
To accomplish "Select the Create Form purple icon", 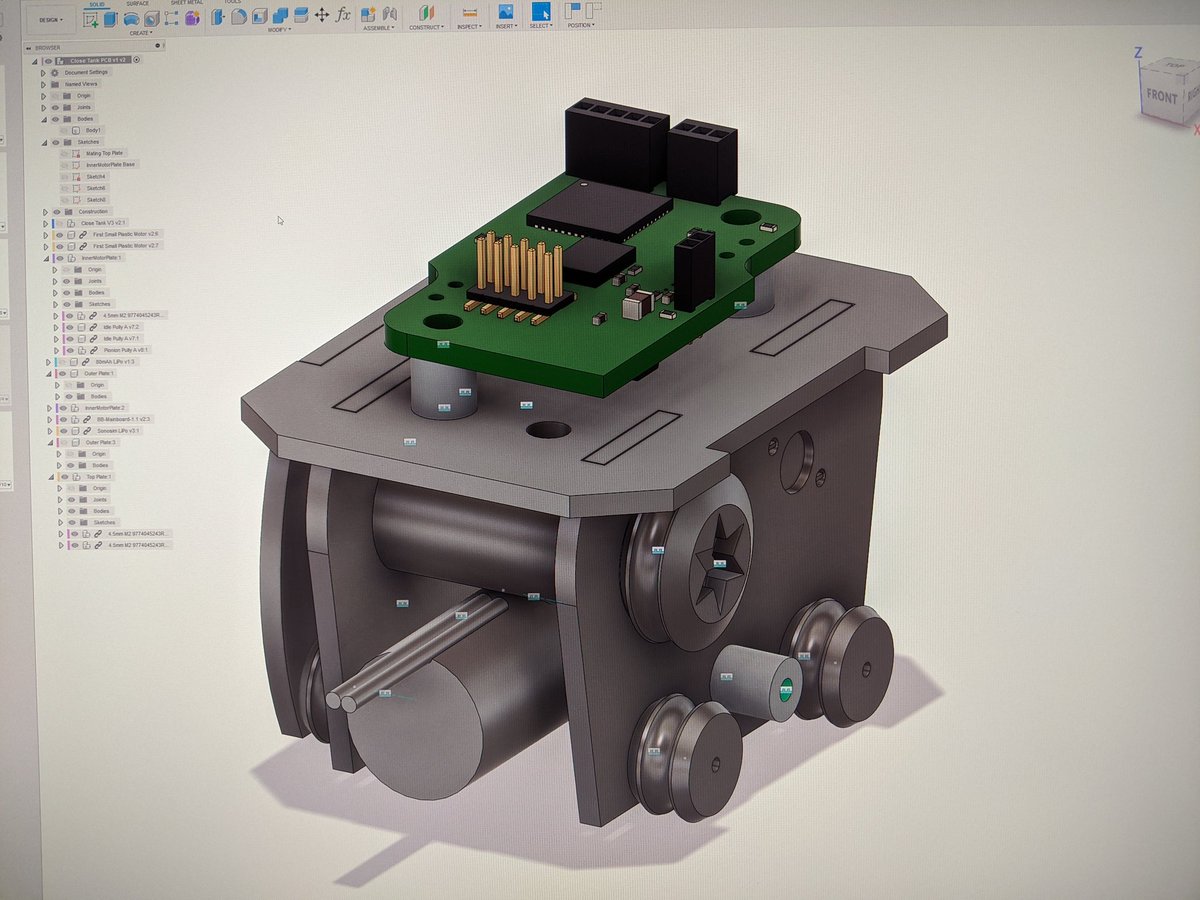I will pyautogui.click(x=192, y=18).
